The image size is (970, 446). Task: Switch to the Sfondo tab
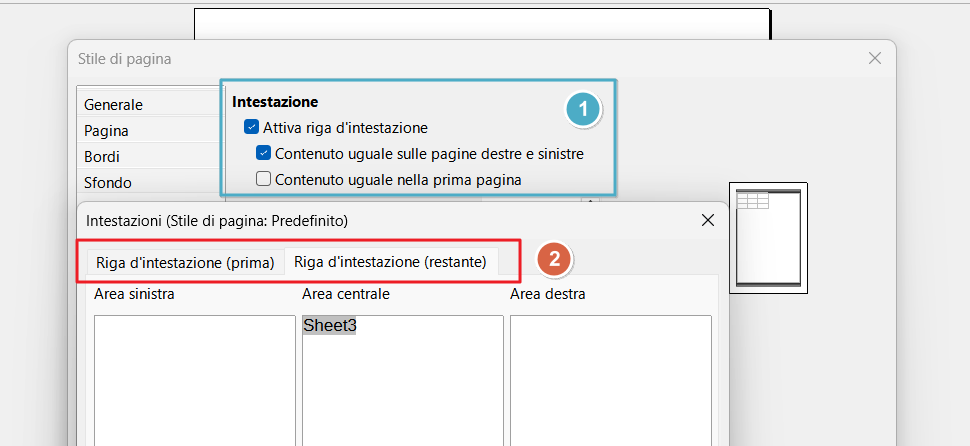107,182
